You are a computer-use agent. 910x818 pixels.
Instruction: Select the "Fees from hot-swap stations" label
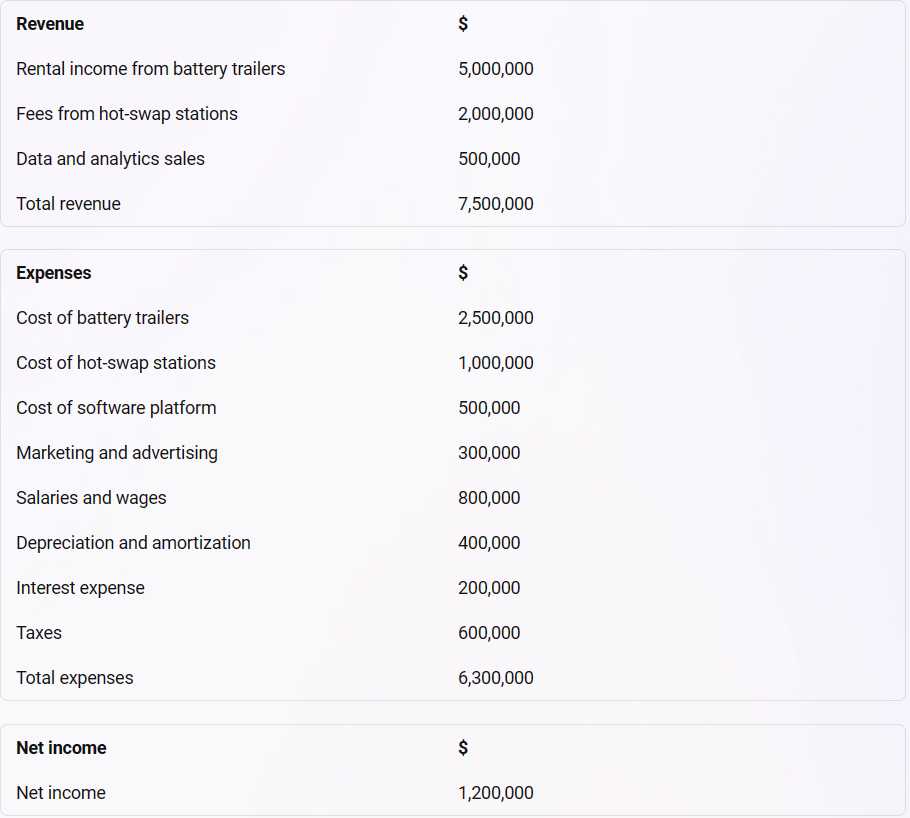pyautogui.click(x=127, y=114)
